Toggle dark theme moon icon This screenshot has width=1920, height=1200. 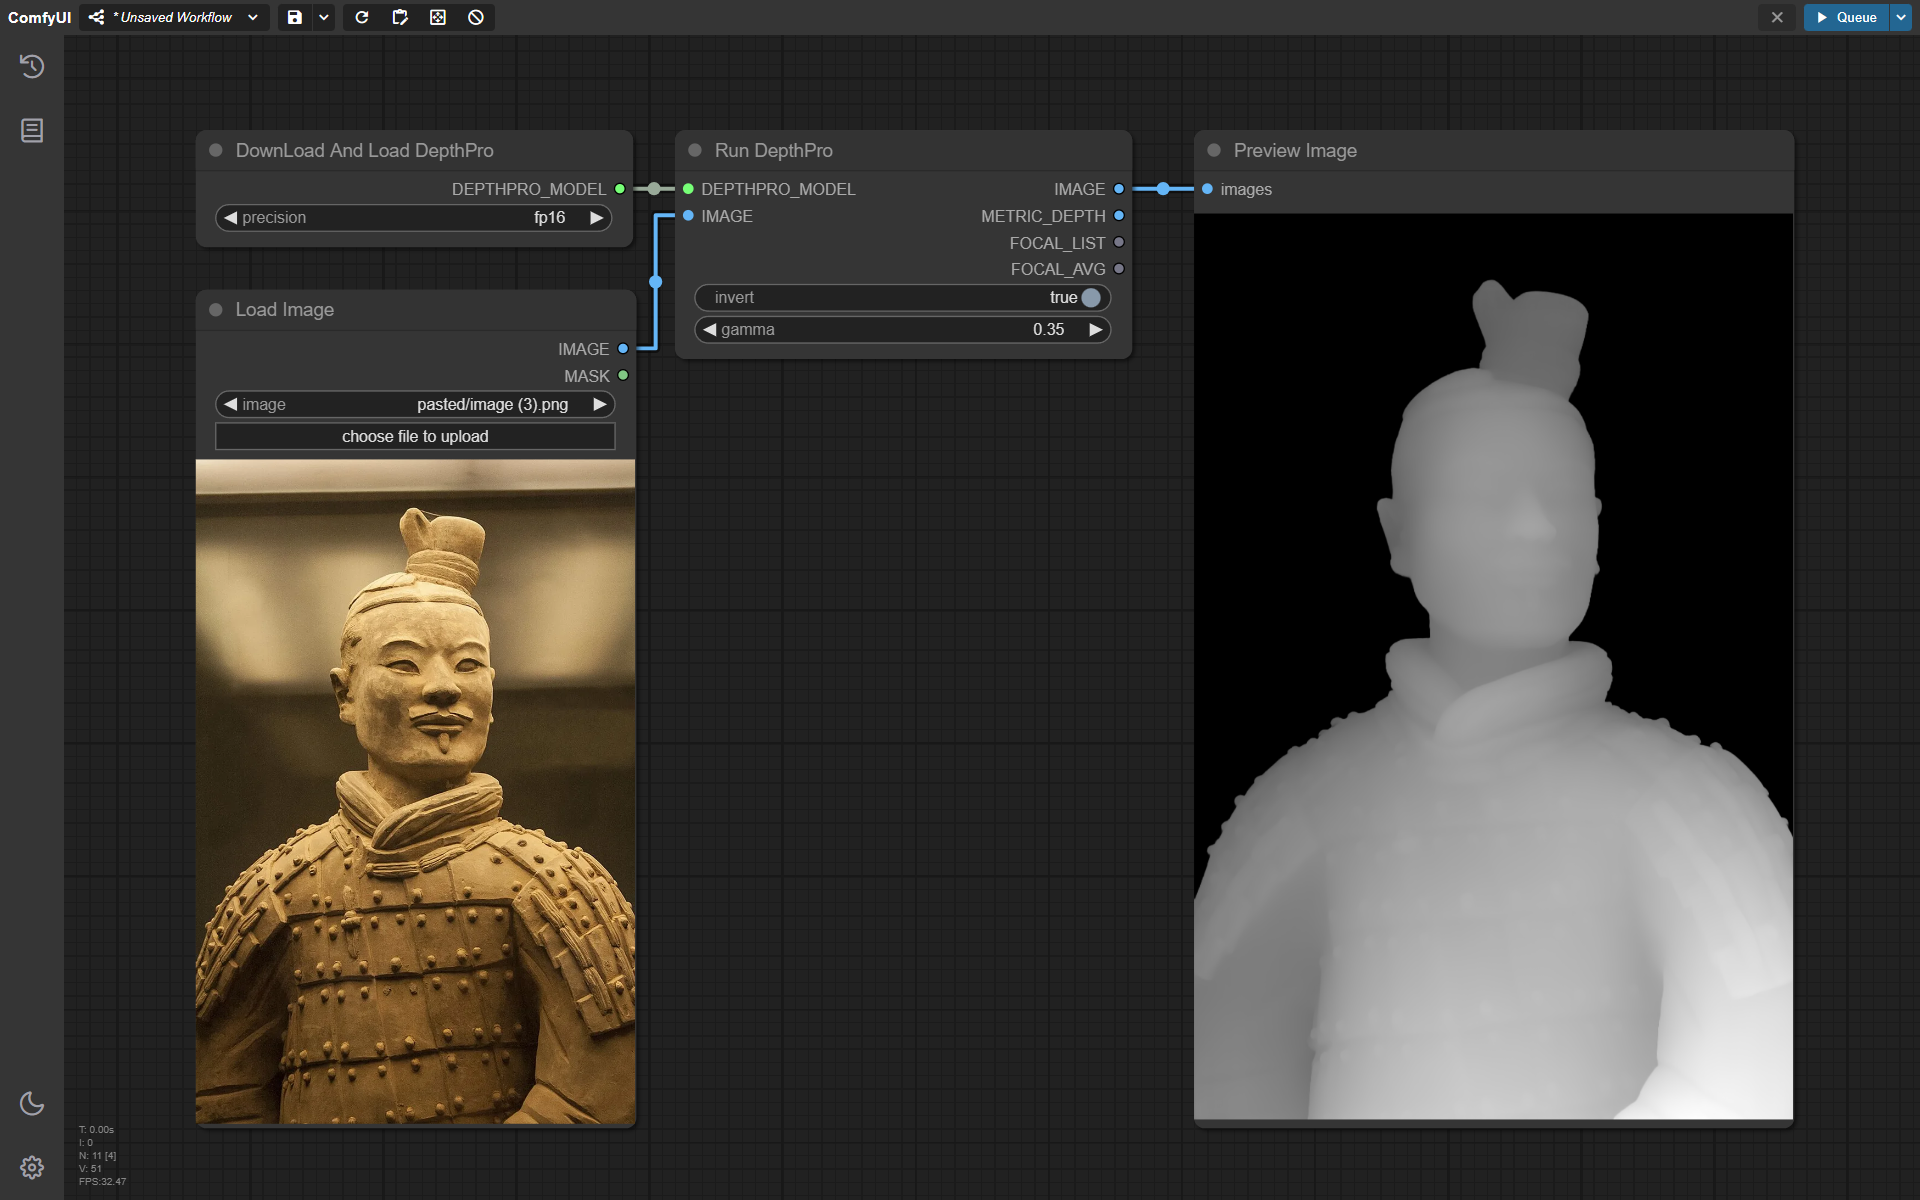point(32,1103)
